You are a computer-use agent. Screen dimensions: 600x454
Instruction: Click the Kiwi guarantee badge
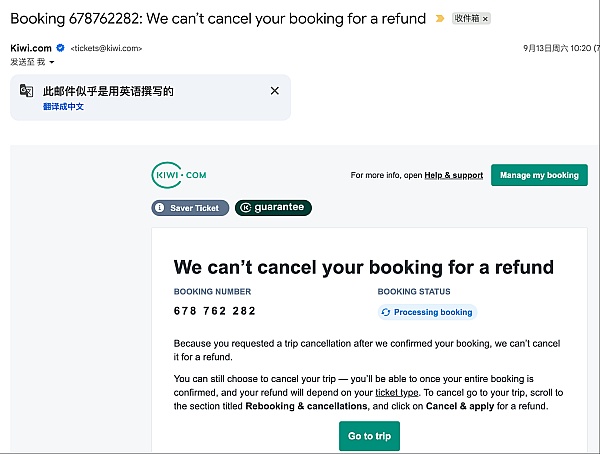pyautogui.click(x=273, y=208)
